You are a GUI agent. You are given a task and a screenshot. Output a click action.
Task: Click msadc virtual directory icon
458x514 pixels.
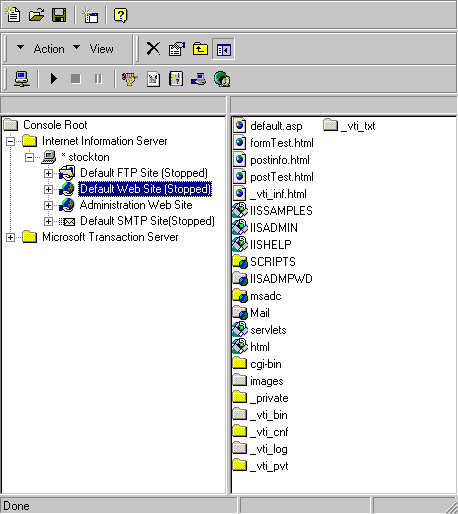coord(240,296)
